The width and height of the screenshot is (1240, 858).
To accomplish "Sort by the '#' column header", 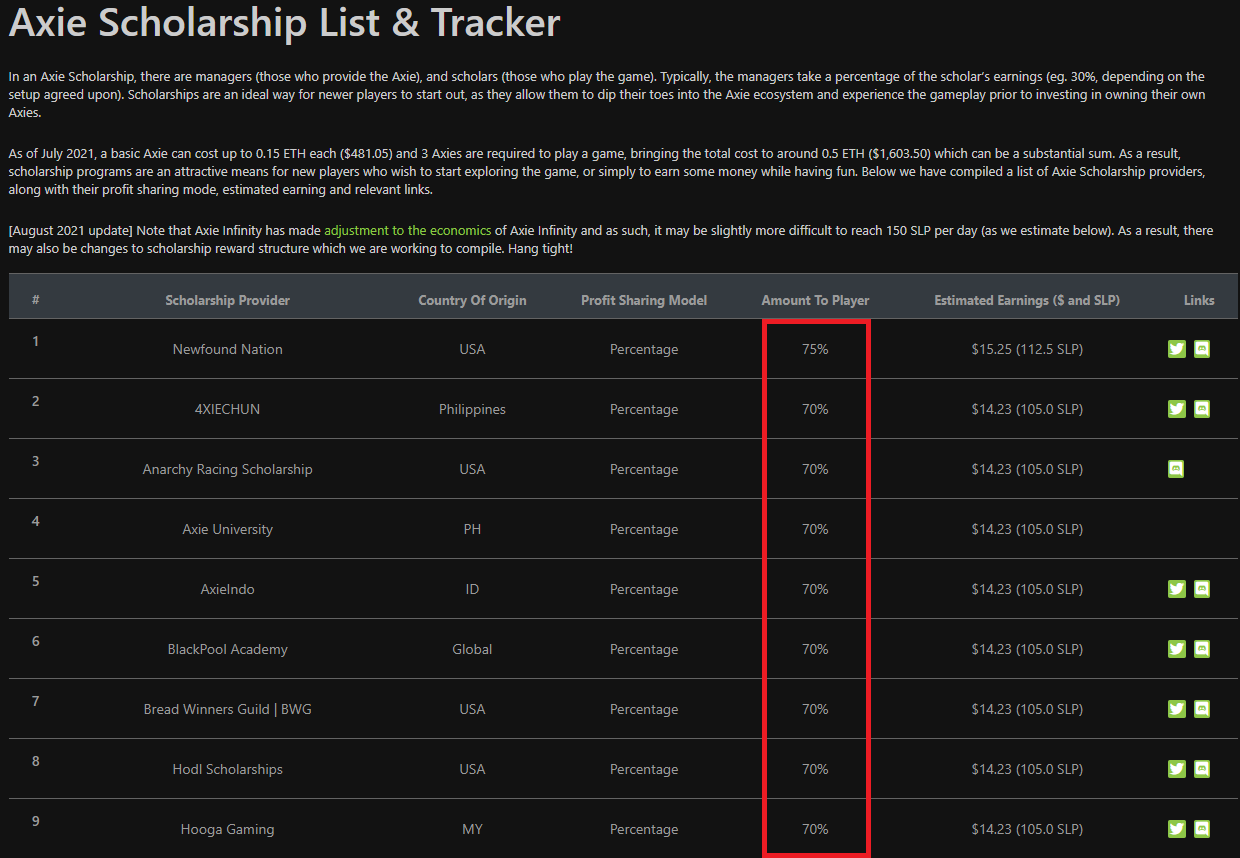I will 36,300.
